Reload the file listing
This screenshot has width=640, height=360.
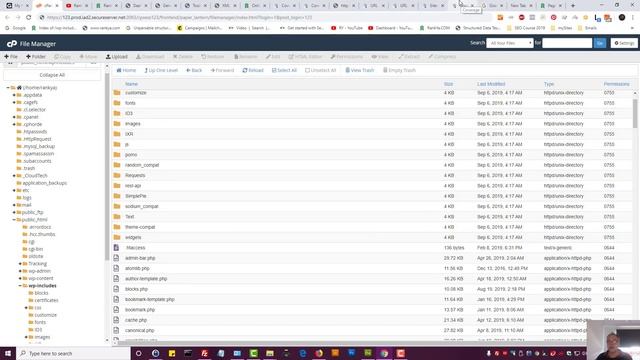click(253, 70)
